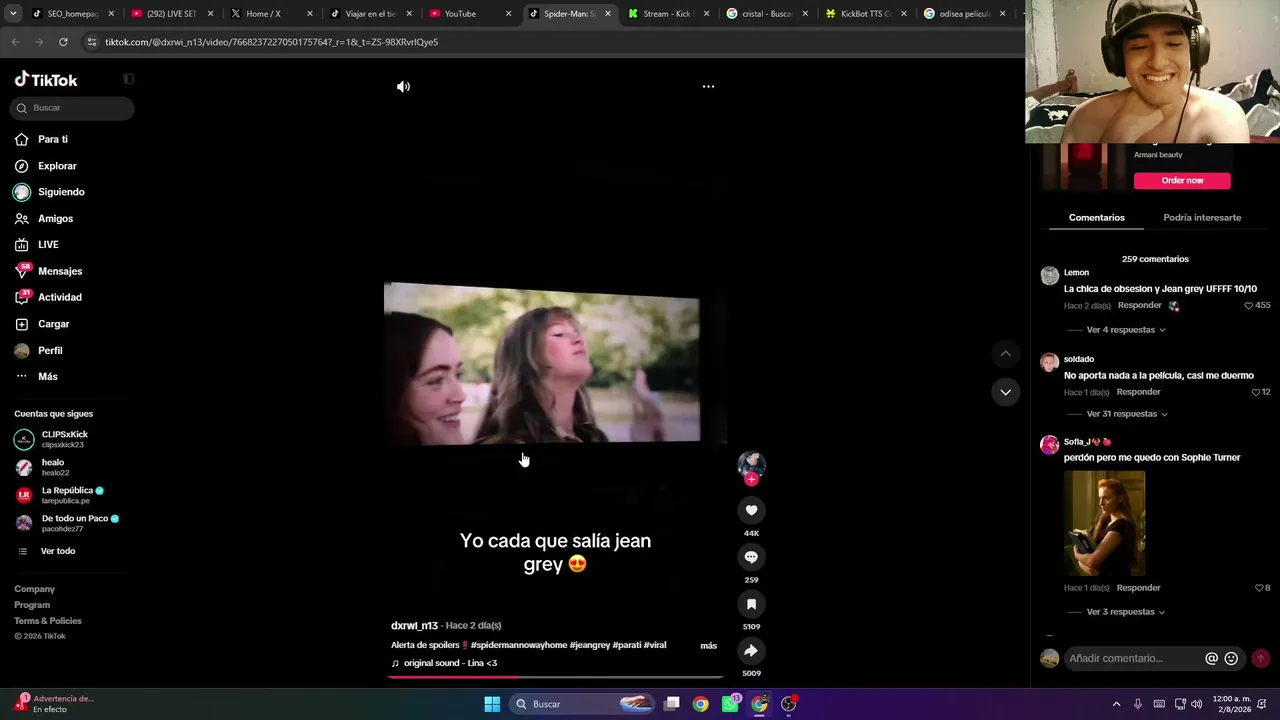Image resolution: width=1280 pixels, height=720 pixels.
Task: Switch to the YouTube browser tab
Action: [x=470, y=14]
